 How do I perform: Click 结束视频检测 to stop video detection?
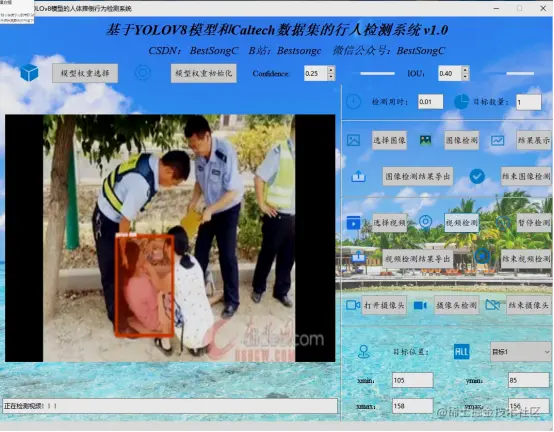tap(526, 259)
